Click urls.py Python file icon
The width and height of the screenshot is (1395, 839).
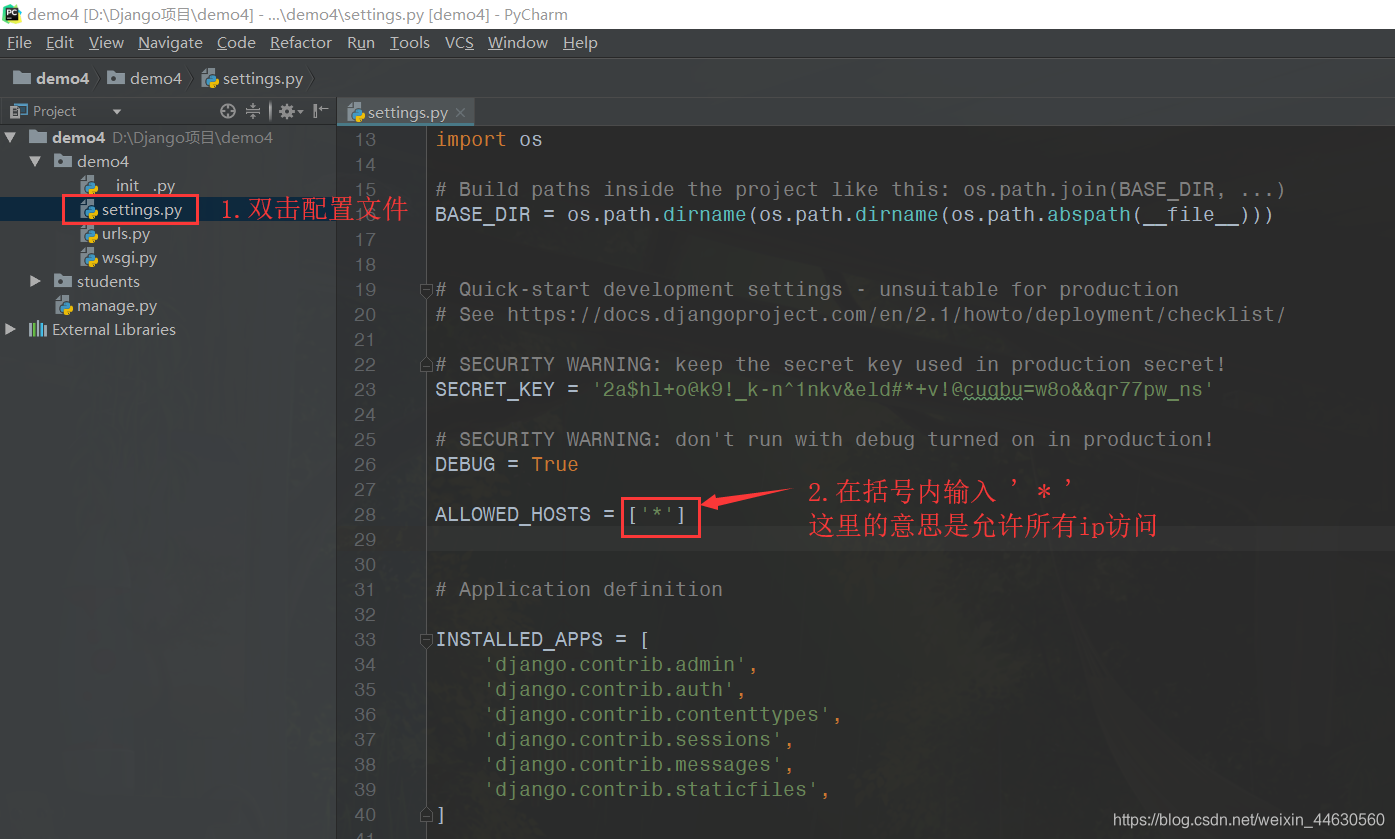90,234
